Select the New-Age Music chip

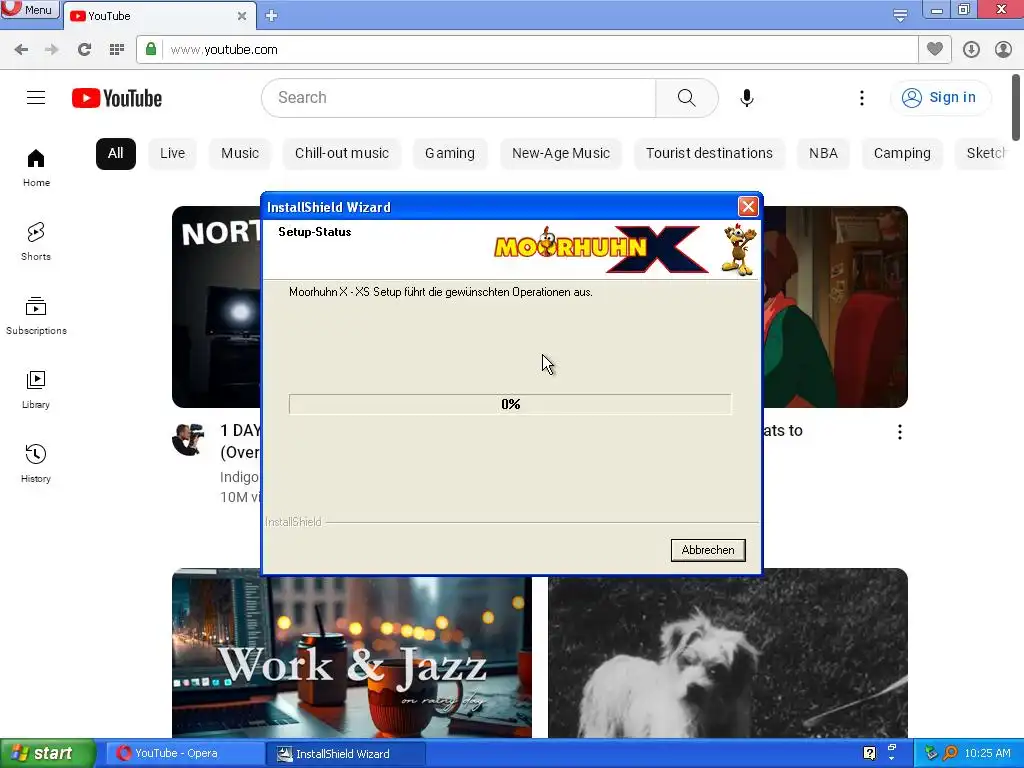(x=561, y=153)
